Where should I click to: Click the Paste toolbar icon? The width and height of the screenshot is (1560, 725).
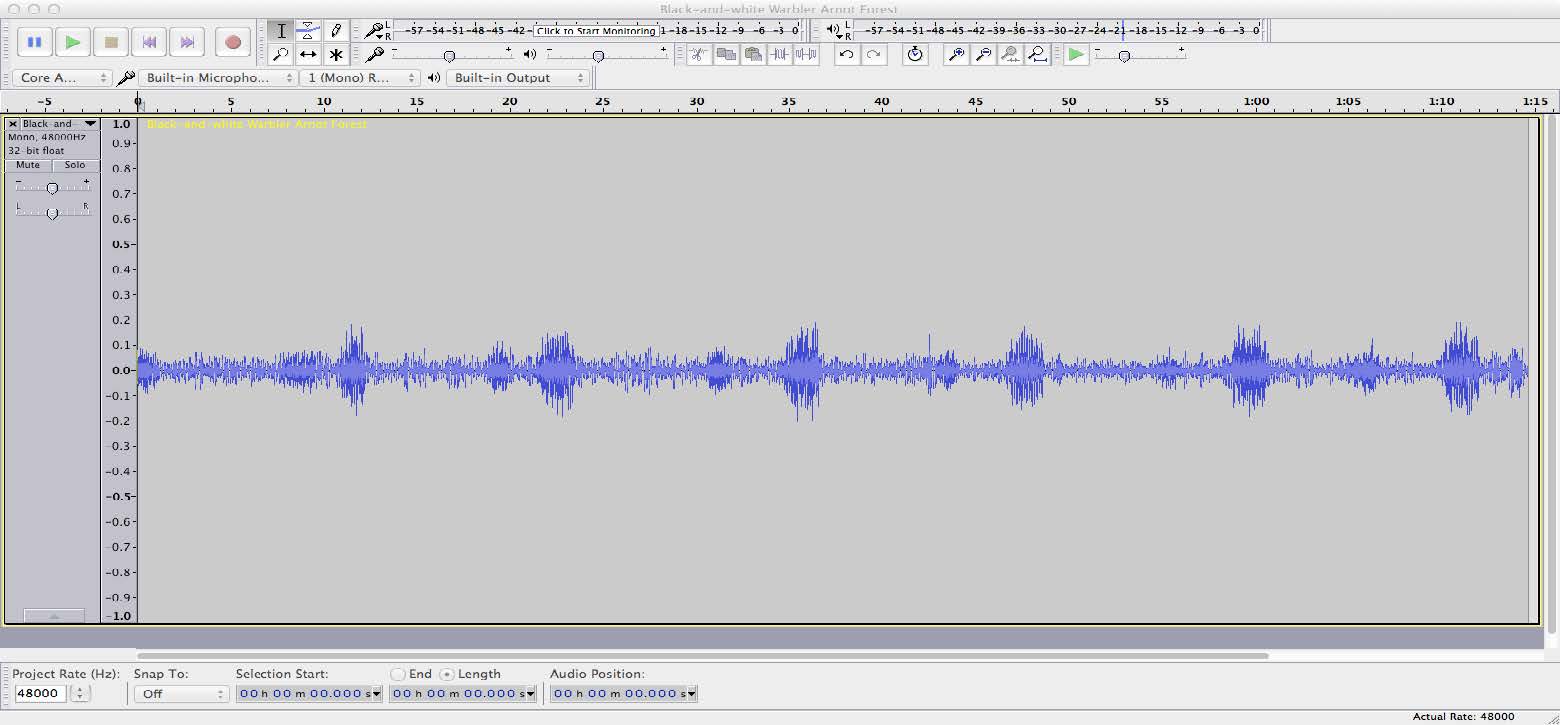point(753,55)
